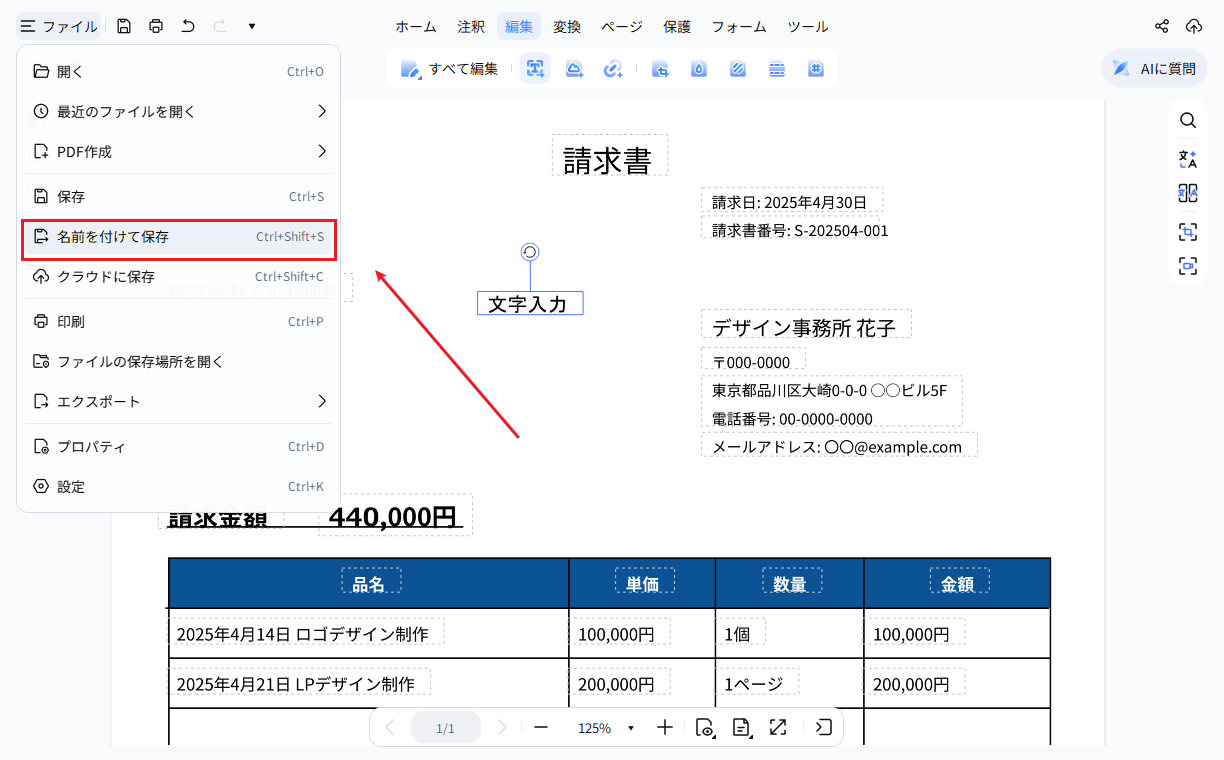Select the add link tool icon
This screenshot has width=1224, height=760.
point(613,69)
